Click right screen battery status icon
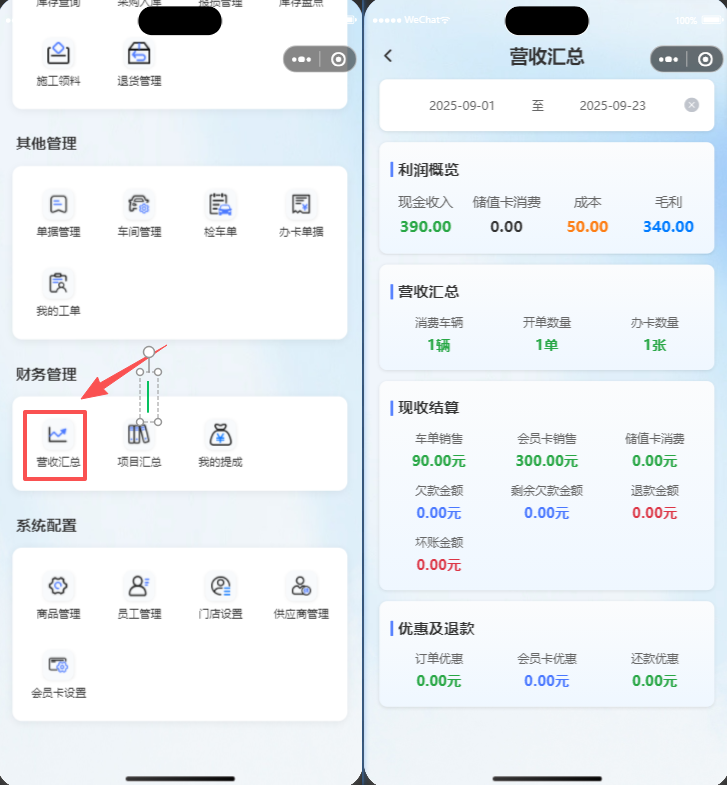The width and height of the screenshot is (727, 785). tap(711, 20)
